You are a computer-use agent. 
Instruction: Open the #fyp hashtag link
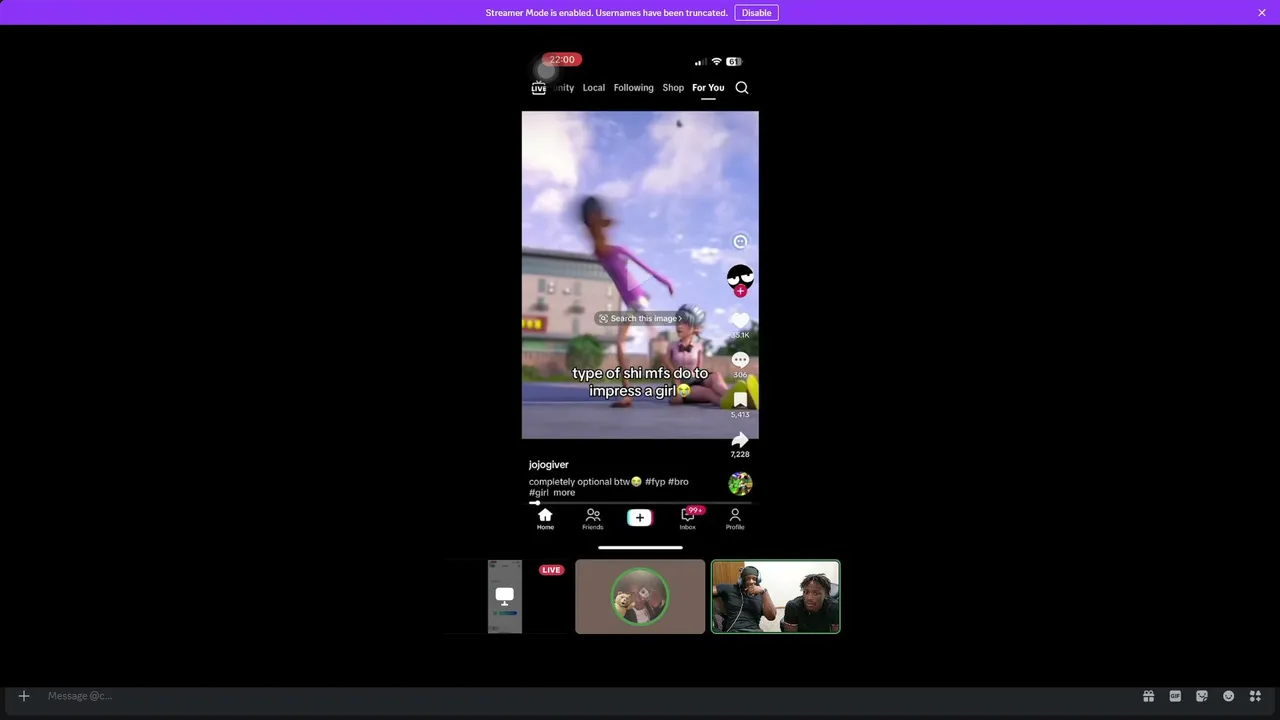point(655,482)
